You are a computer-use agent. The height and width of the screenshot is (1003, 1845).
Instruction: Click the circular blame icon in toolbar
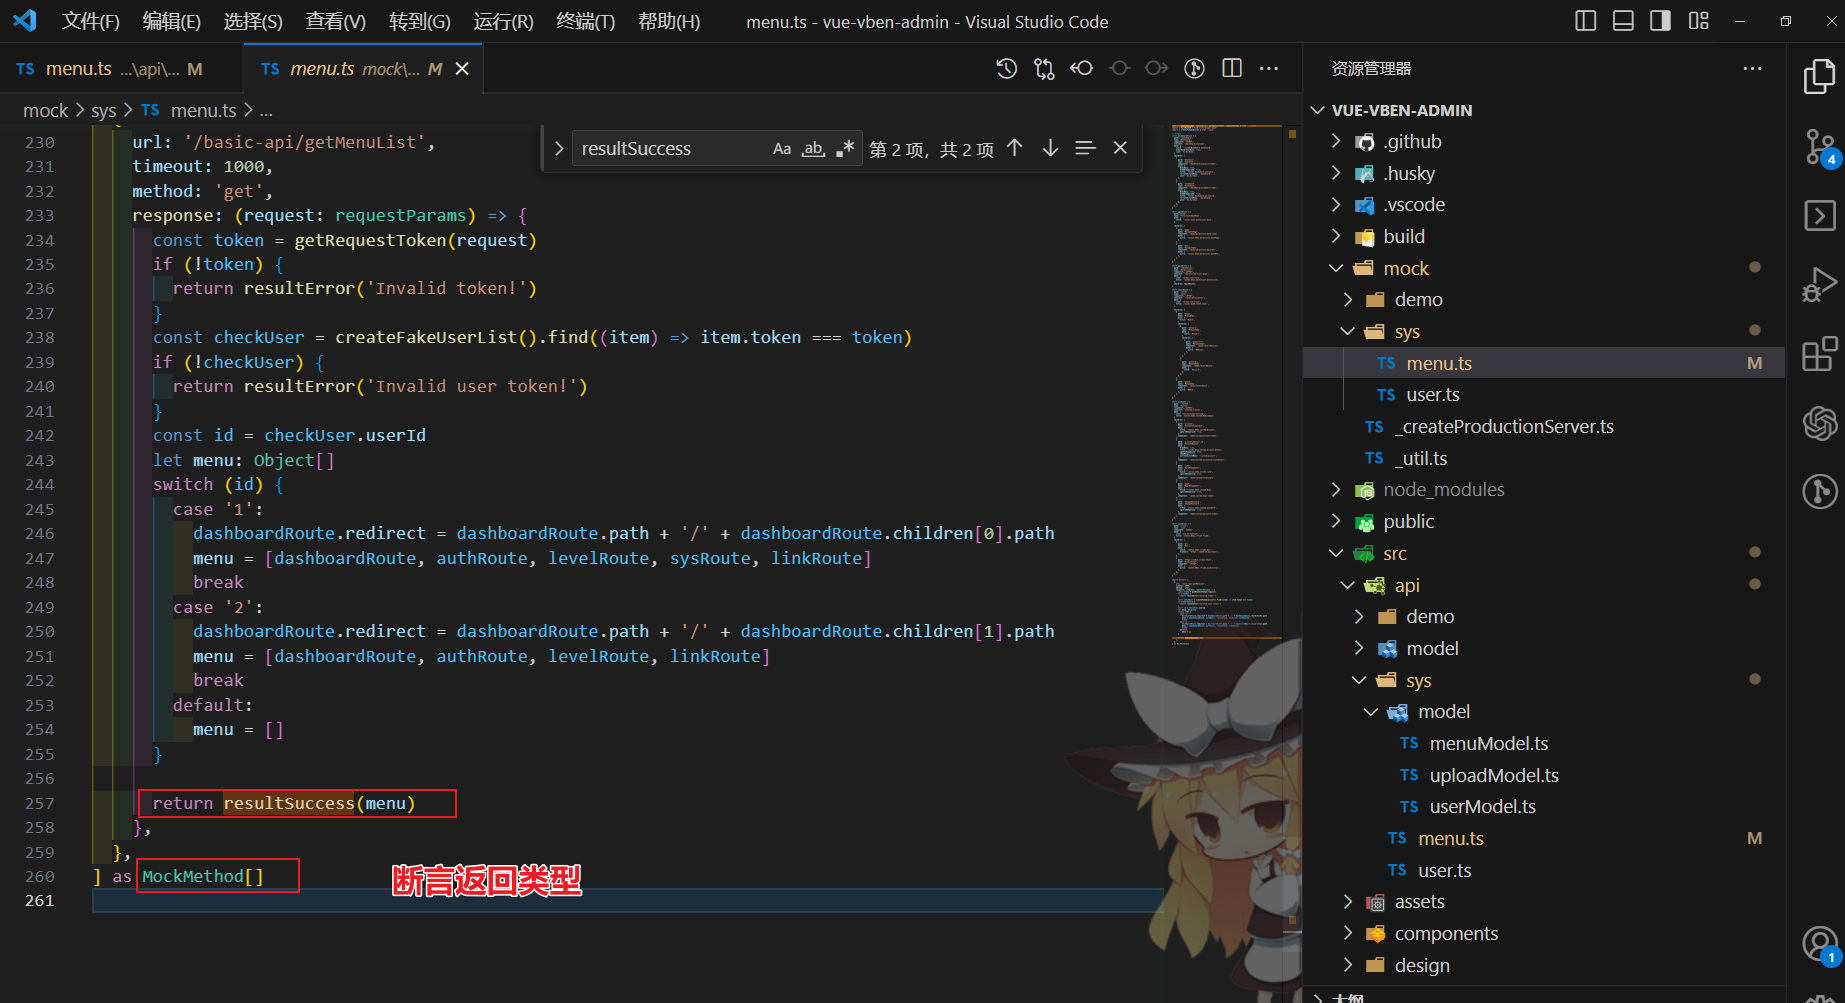tap(1194, 68)
